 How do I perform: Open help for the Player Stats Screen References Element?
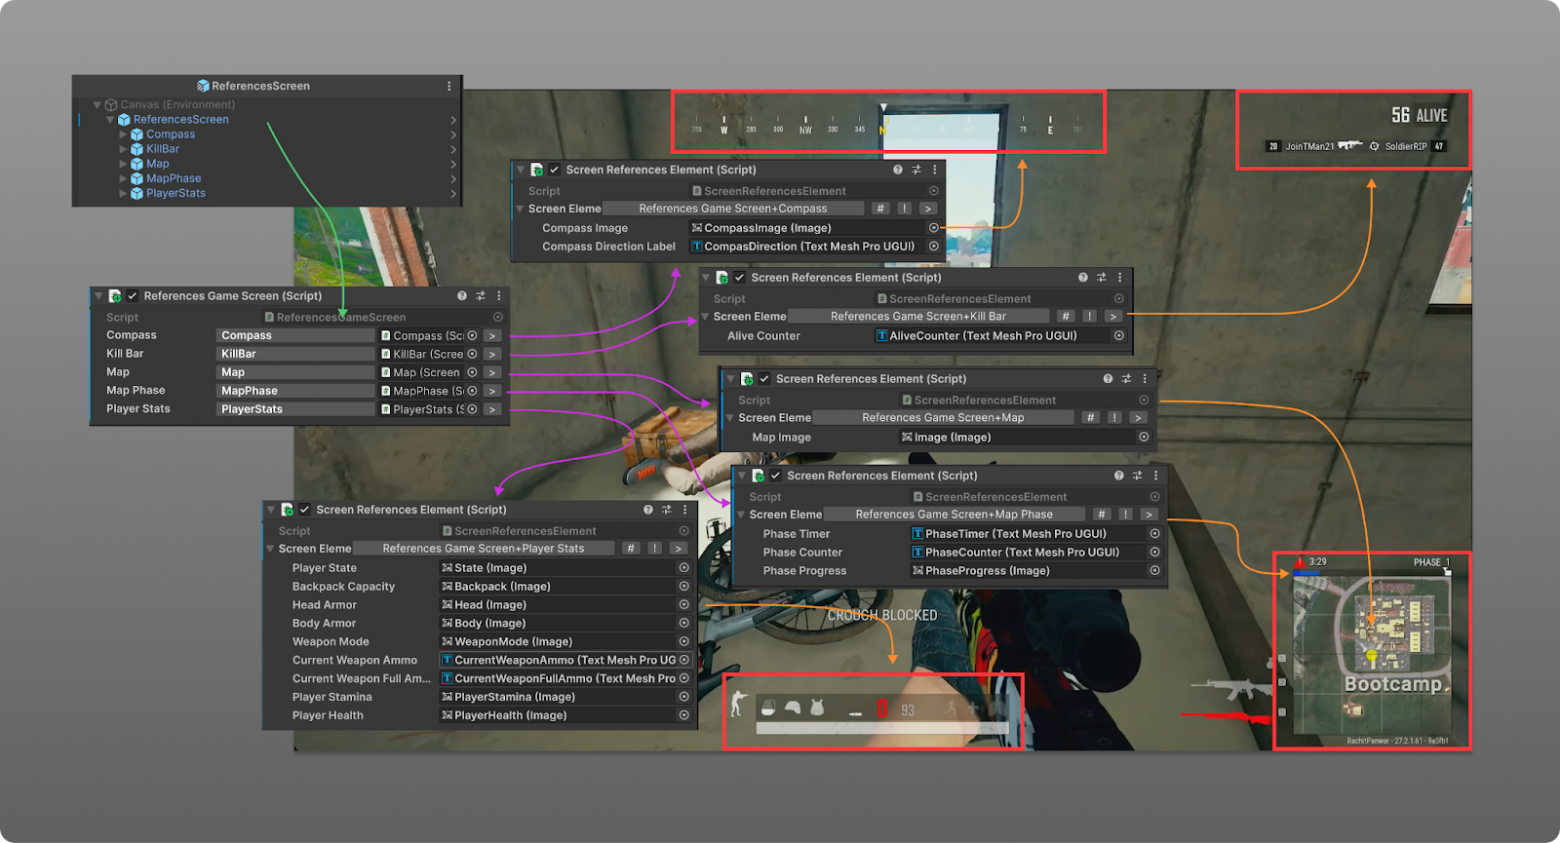648,510
